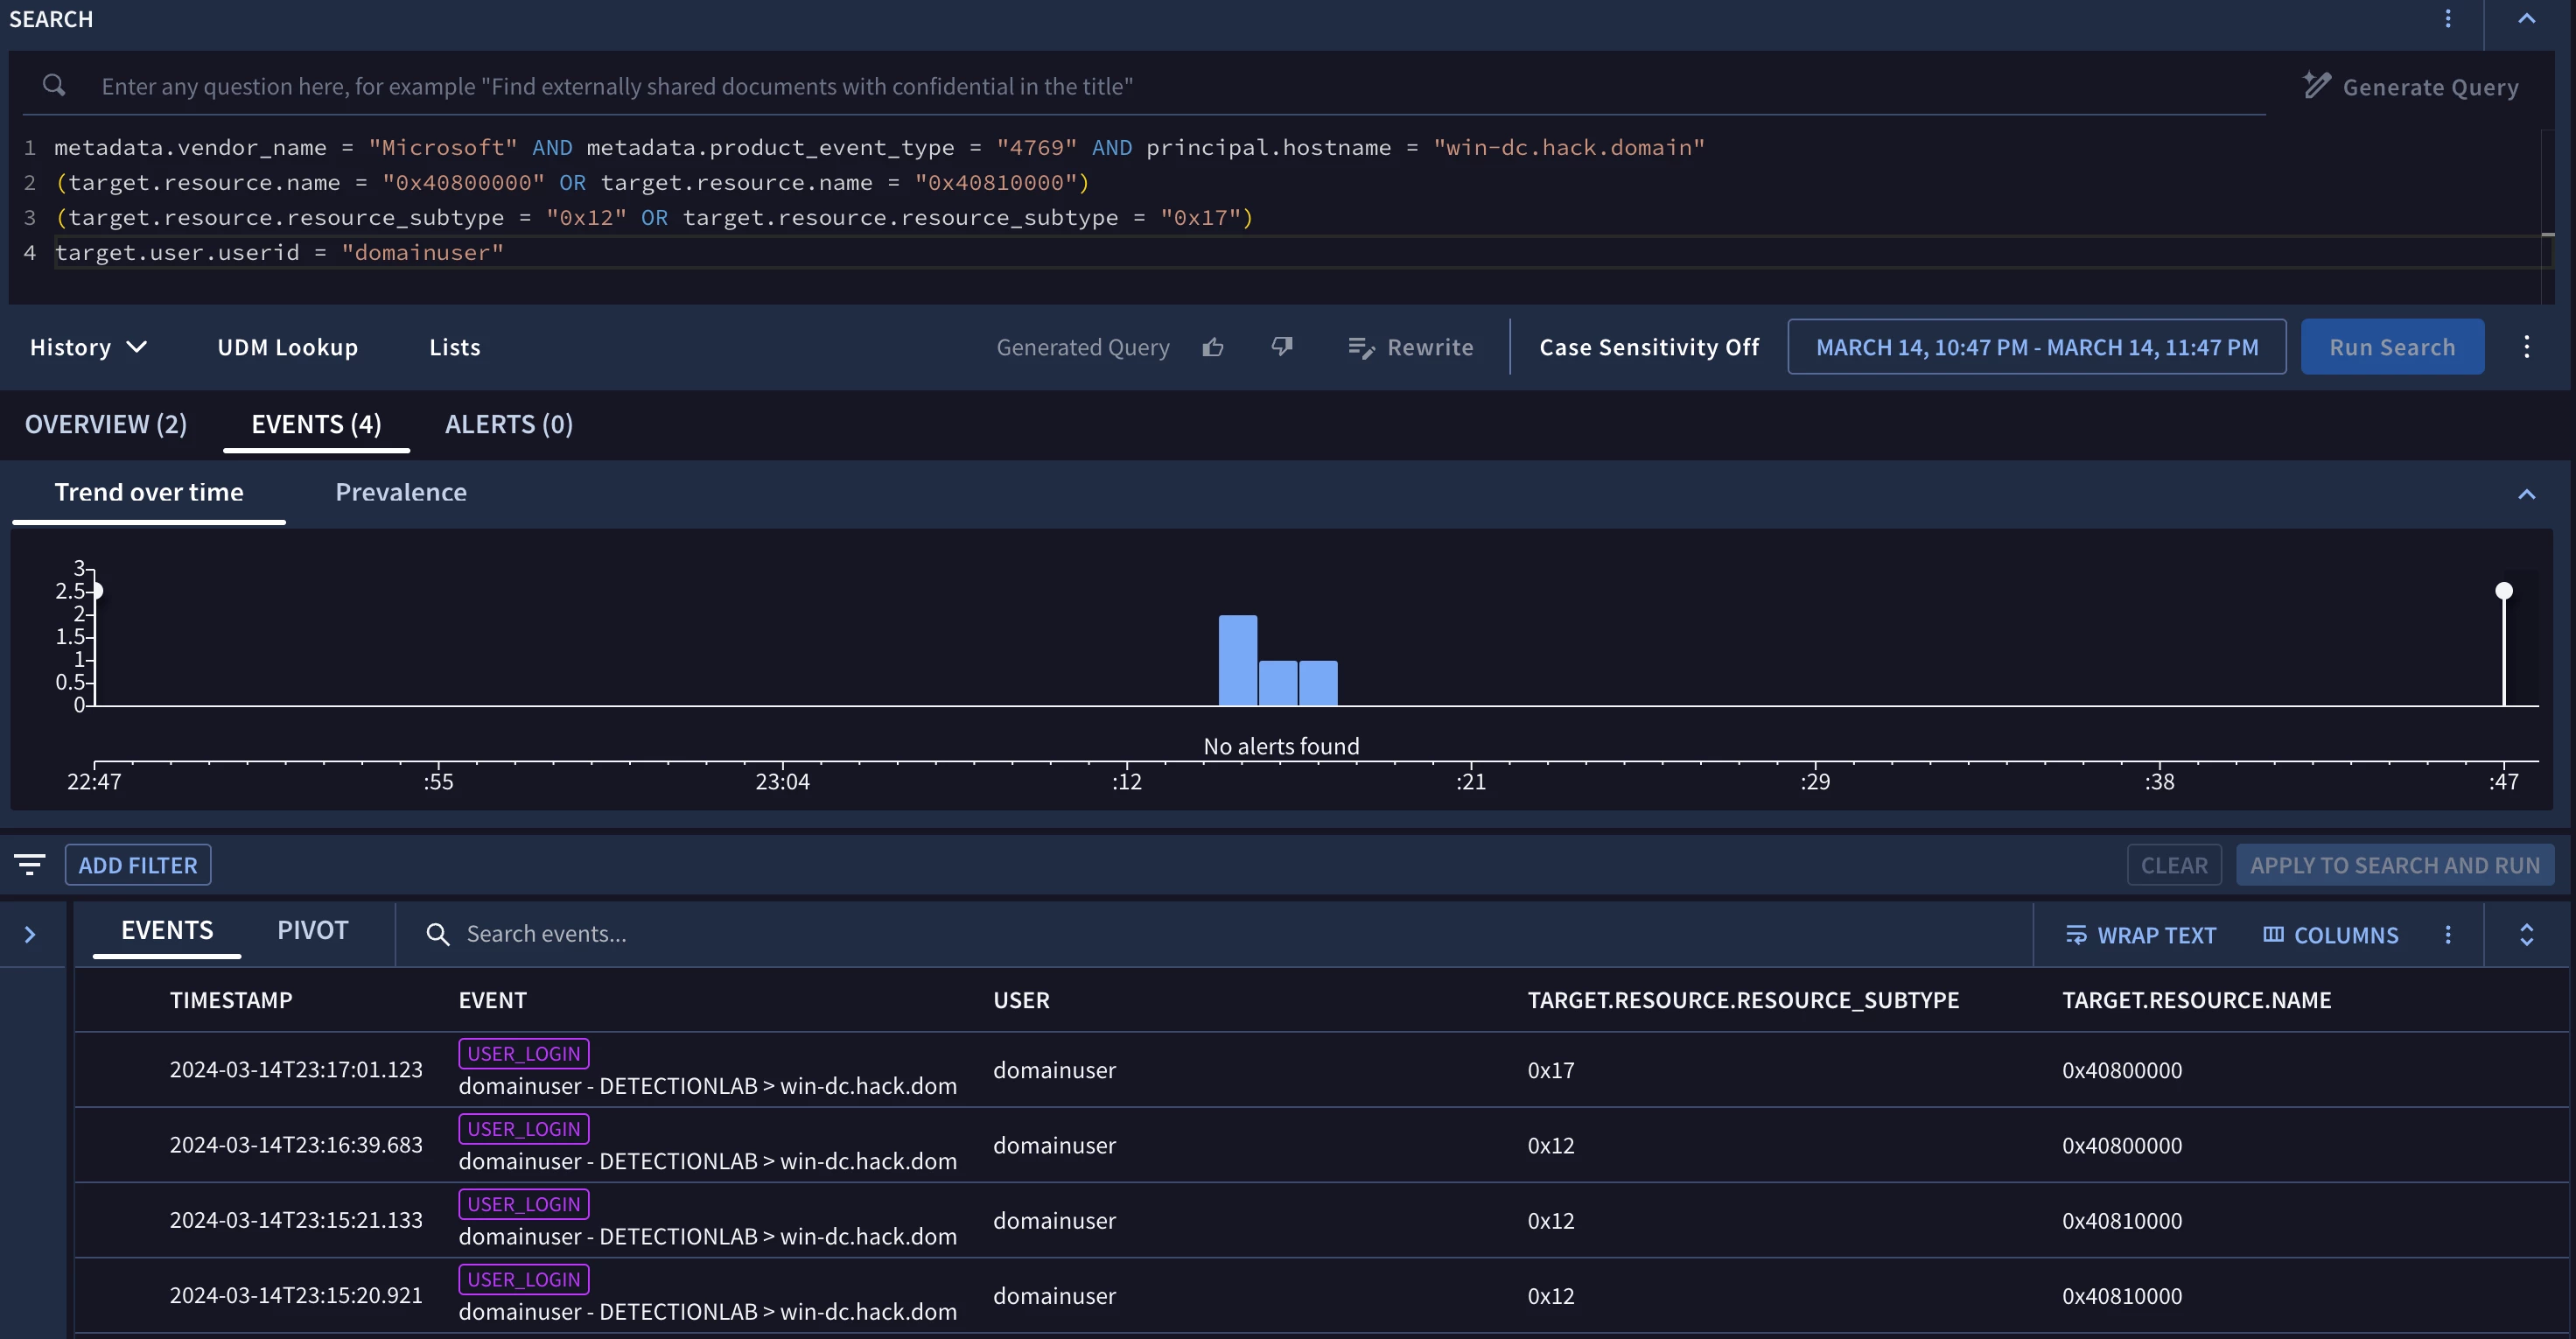Viewport: 2576px width, 1339px height.
Task: Click the right timeline range handle
Action: (x=2504, y=591)
